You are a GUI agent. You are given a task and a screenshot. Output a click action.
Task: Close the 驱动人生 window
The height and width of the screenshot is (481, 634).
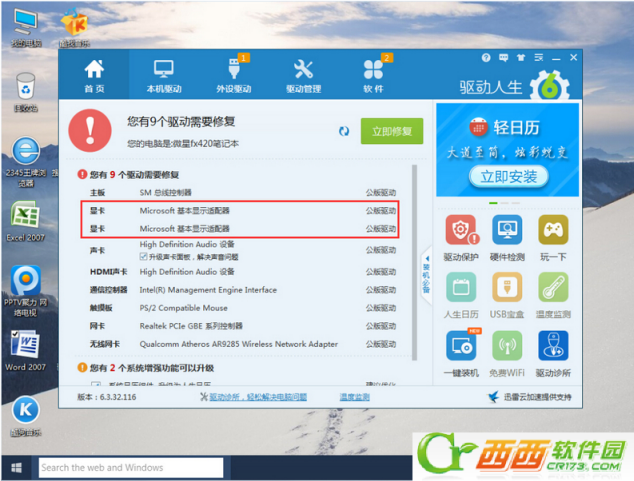coord(573,58)
